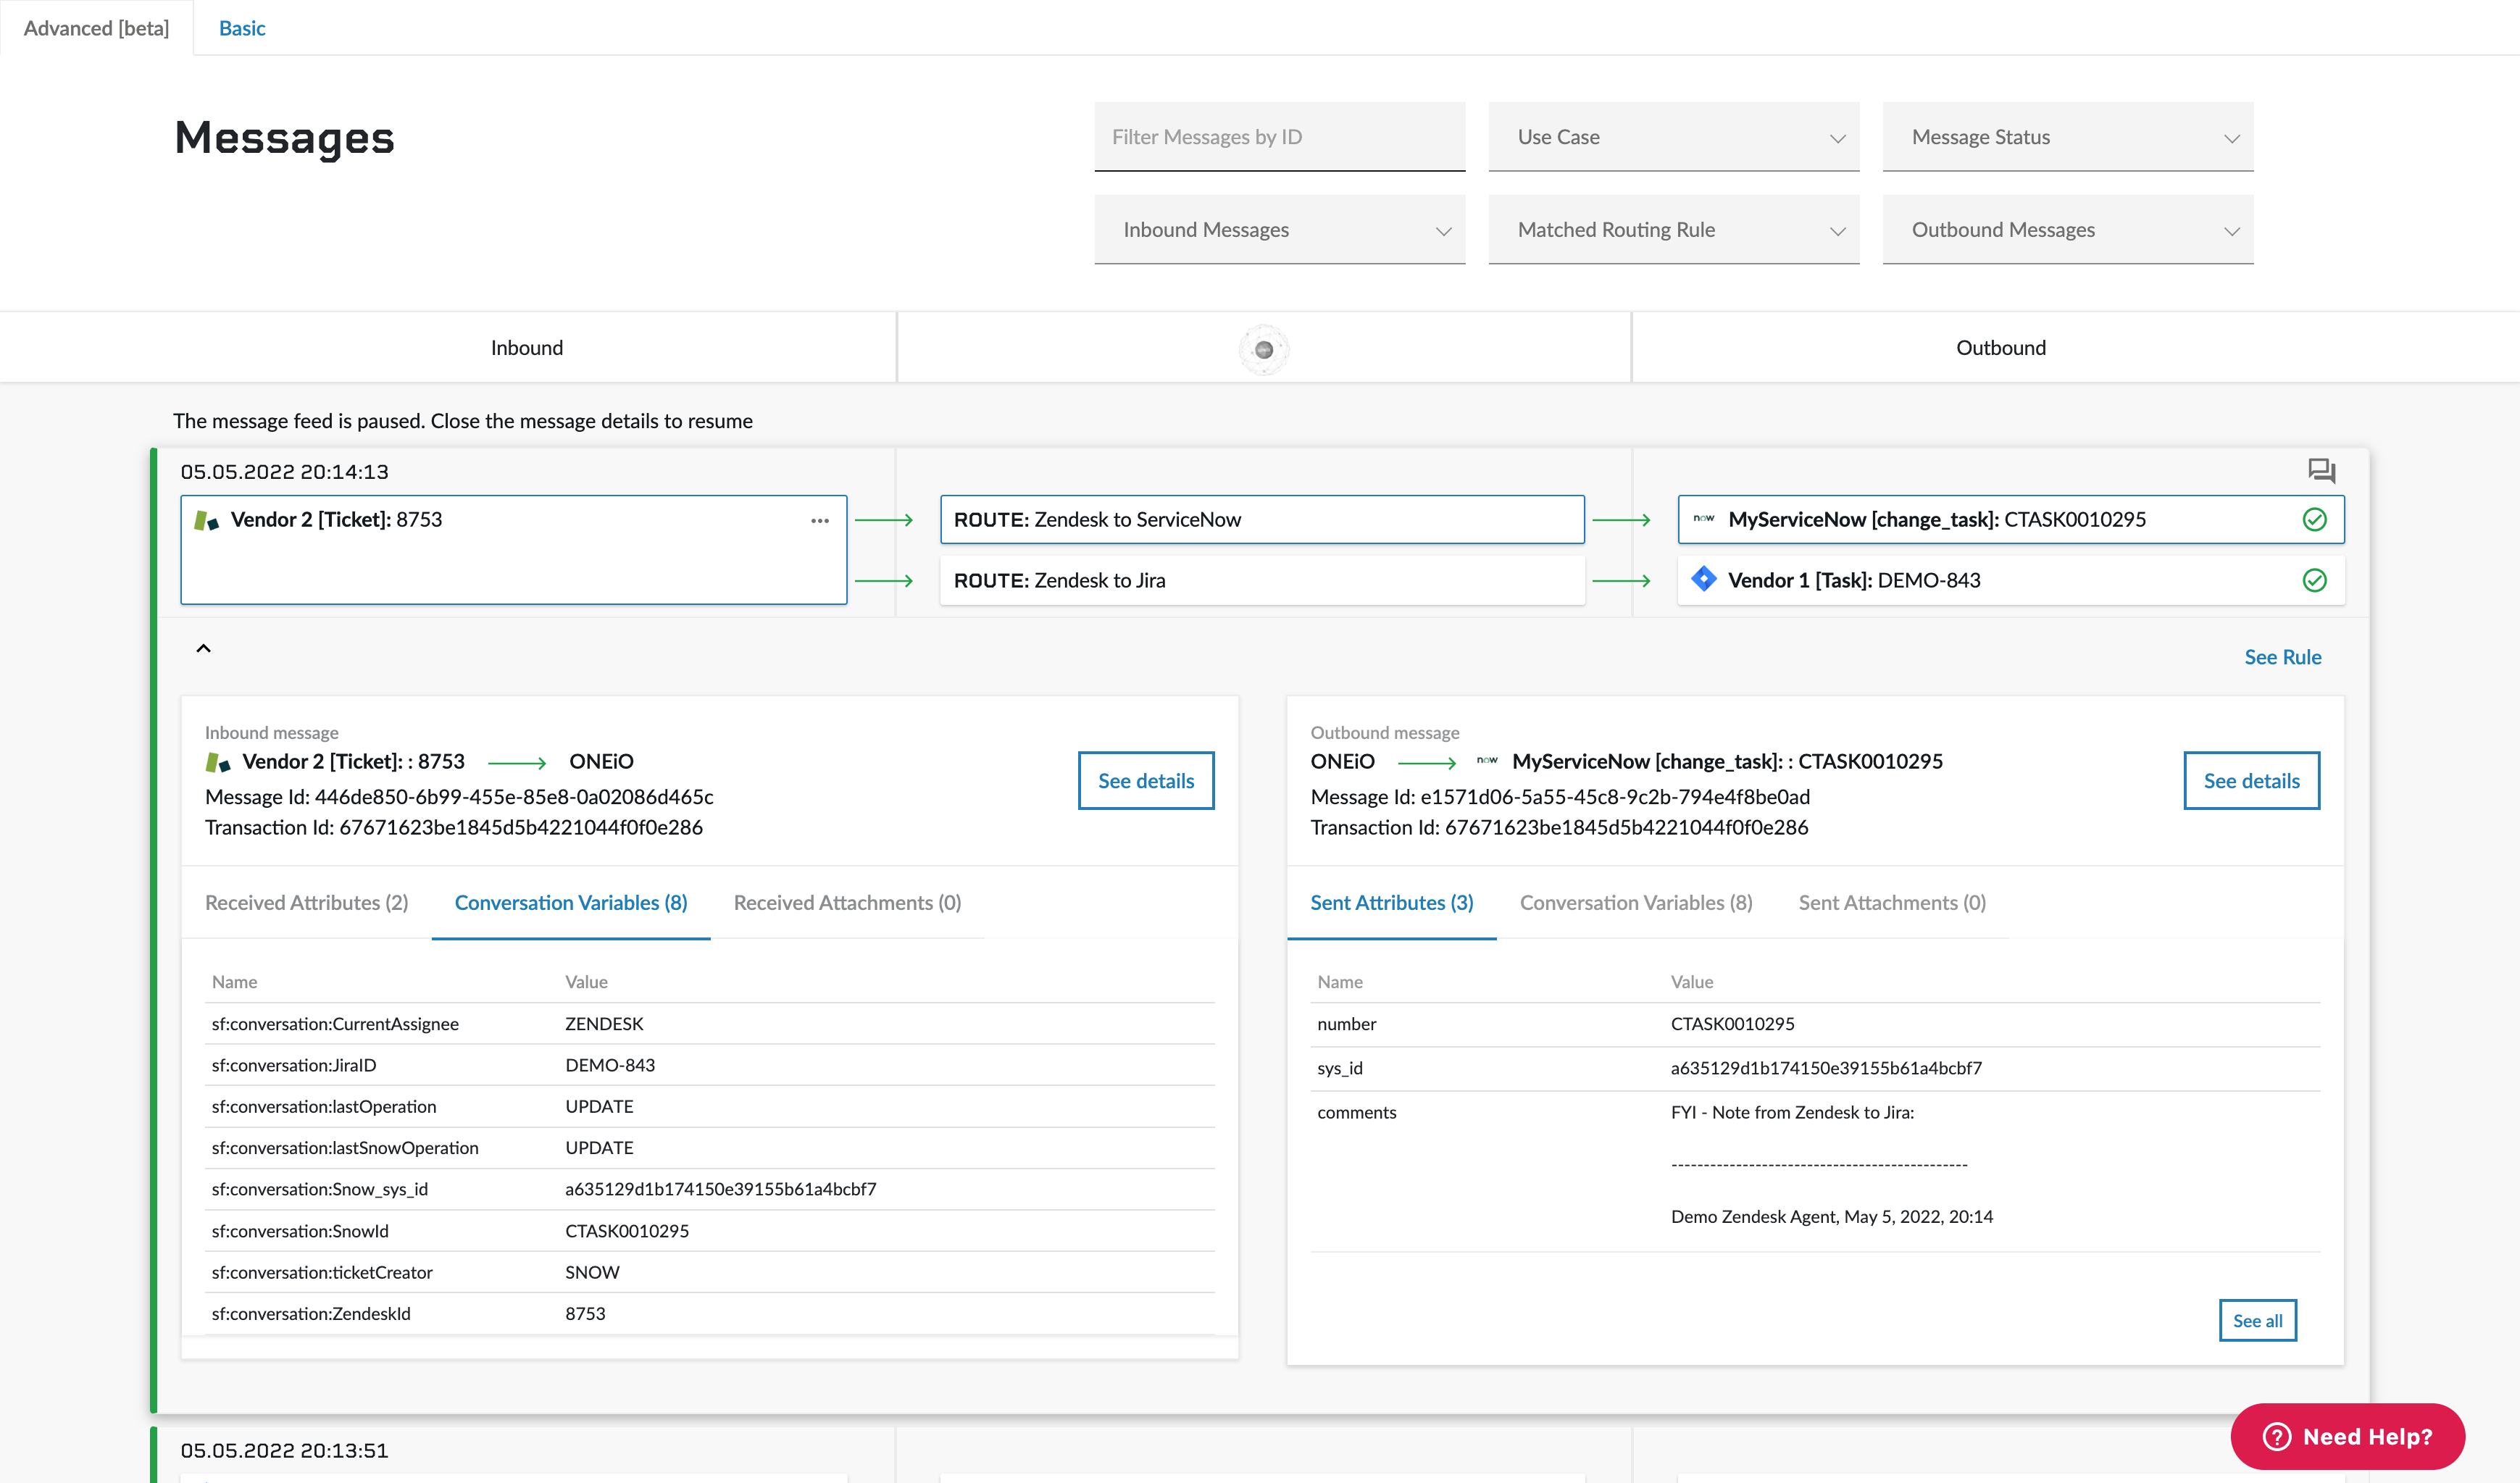Image resolution: width=2520 pixels, height=1483 pixels.
Task: Switch to the Basic tab
Action: (x=242, y=28)
